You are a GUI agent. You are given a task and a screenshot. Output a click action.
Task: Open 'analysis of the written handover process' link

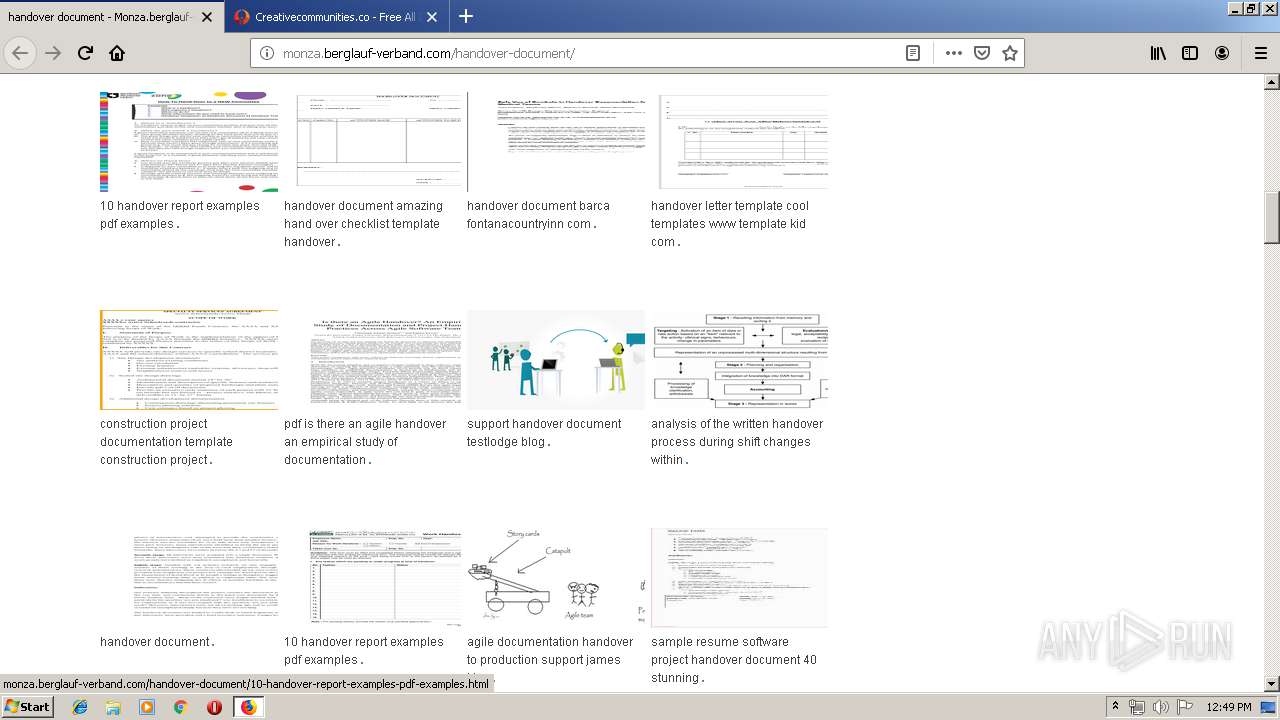click(x=737, y=442)
